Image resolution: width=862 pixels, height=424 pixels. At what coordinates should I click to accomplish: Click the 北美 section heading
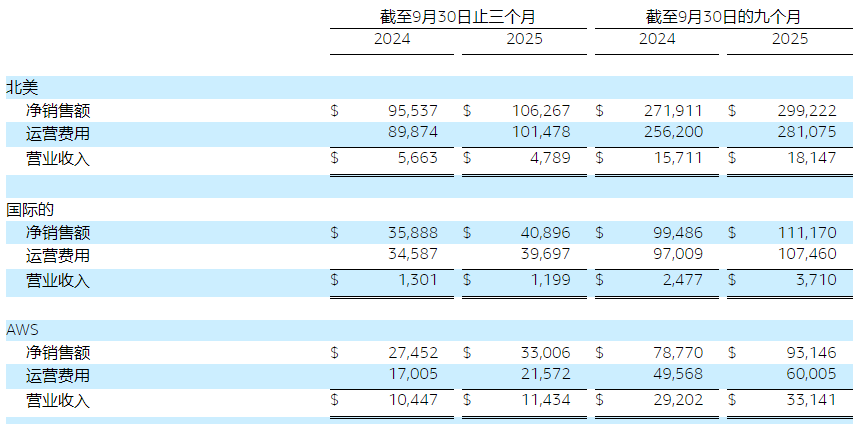pos(22,87)
